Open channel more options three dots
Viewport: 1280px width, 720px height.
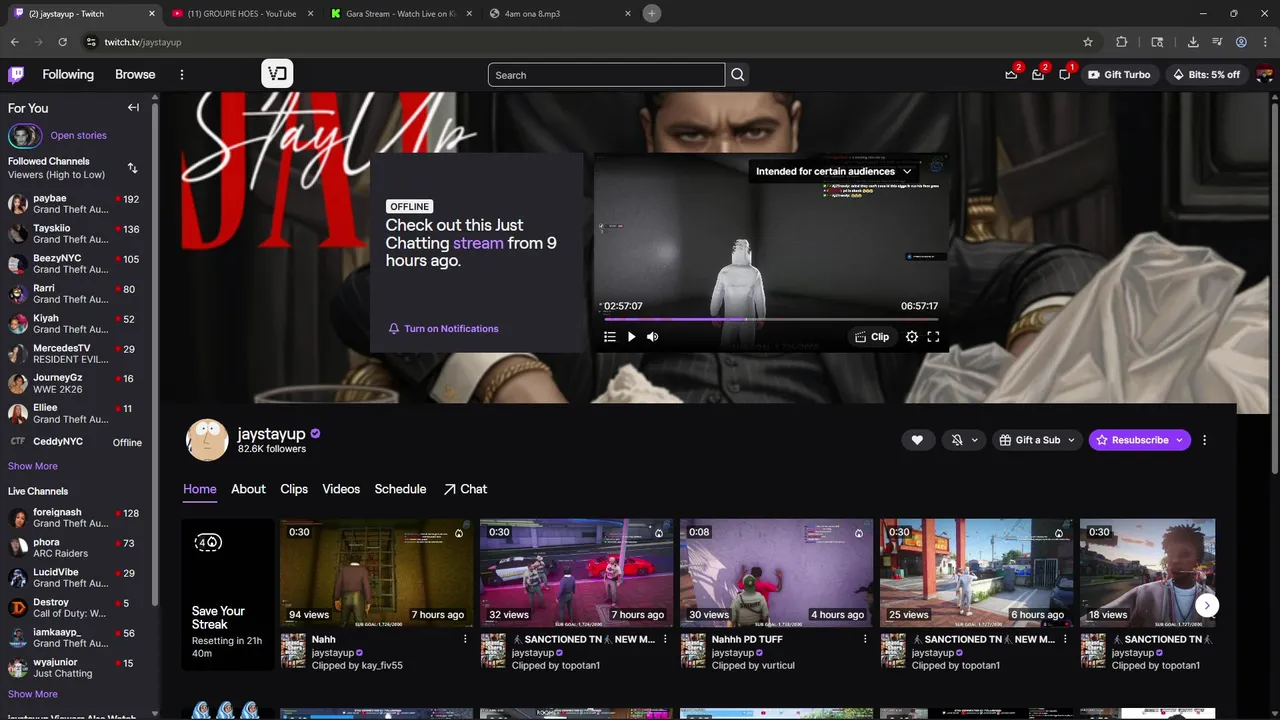(x=1204, y=440)
